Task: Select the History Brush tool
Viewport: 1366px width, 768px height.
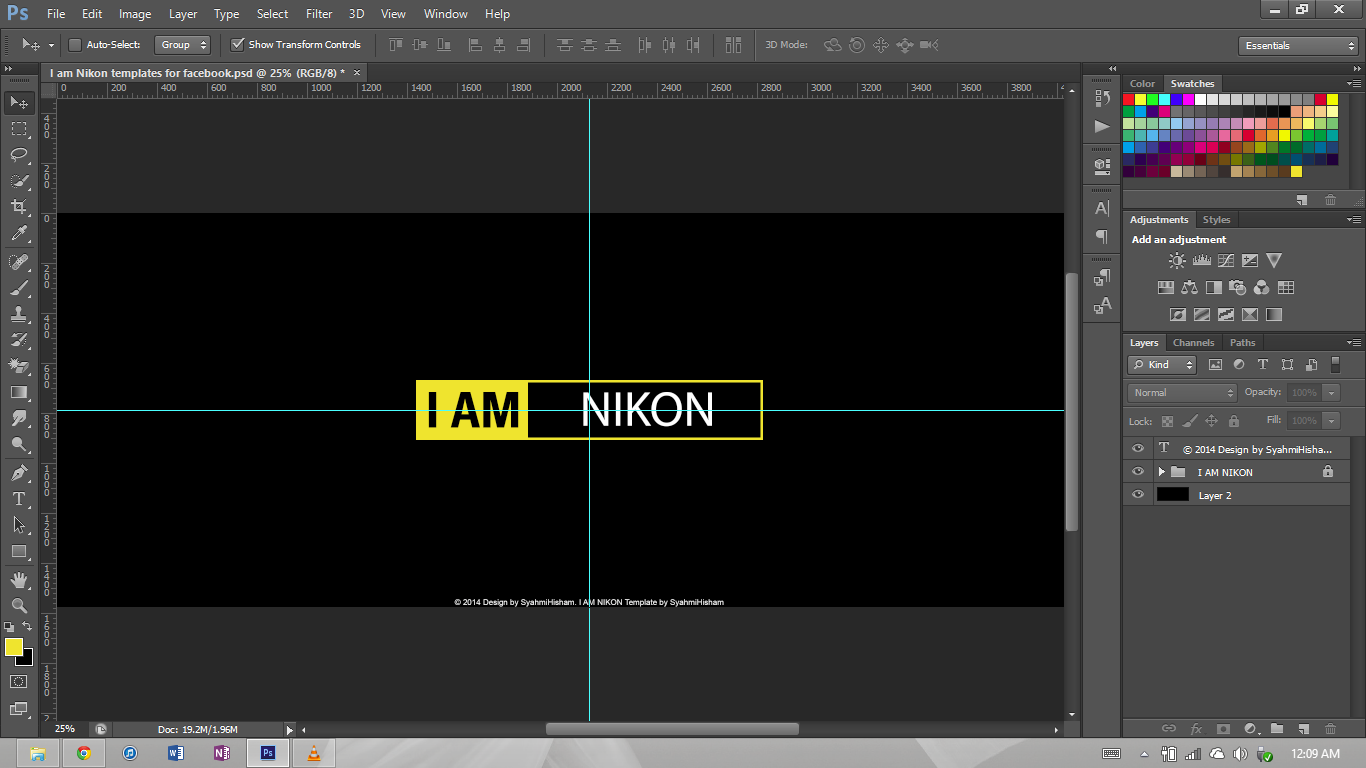Action: (x=19, y=340)
